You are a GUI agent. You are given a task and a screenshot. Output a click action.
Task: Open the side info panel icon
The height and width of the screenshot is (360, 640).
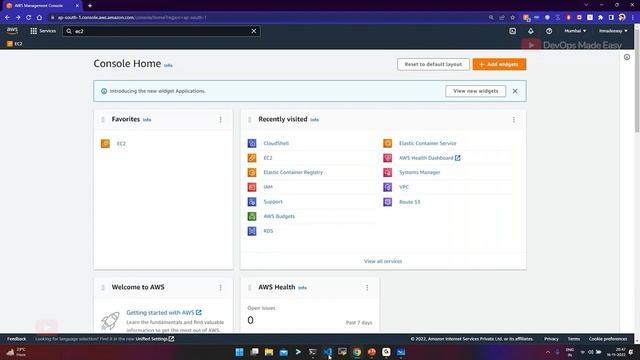[x=627, y=57]
